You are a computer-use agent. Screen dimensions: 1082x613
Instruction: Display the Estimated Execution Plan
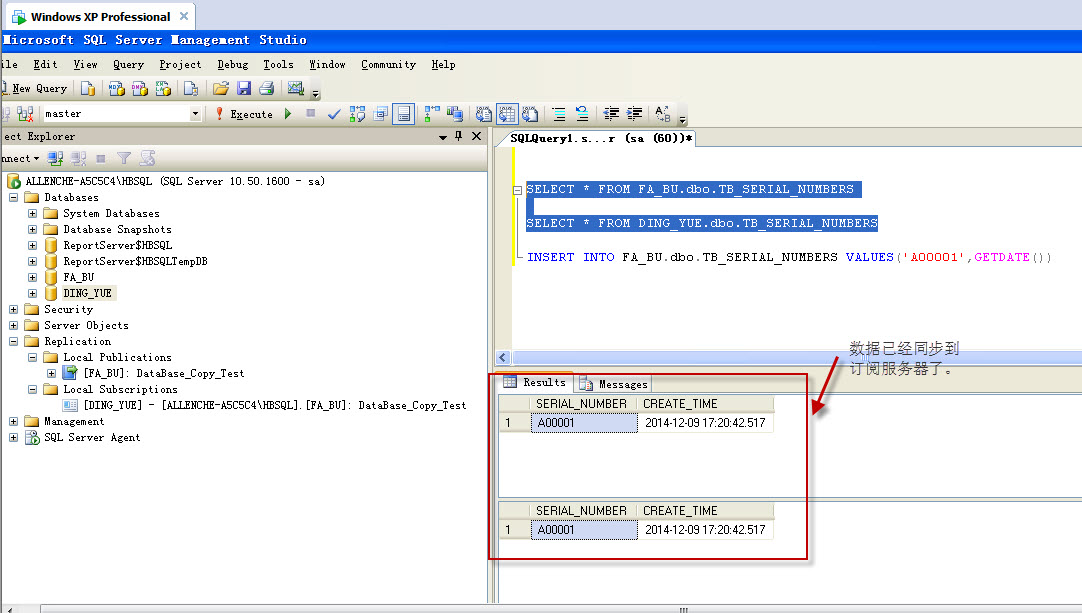coord(357,114)
